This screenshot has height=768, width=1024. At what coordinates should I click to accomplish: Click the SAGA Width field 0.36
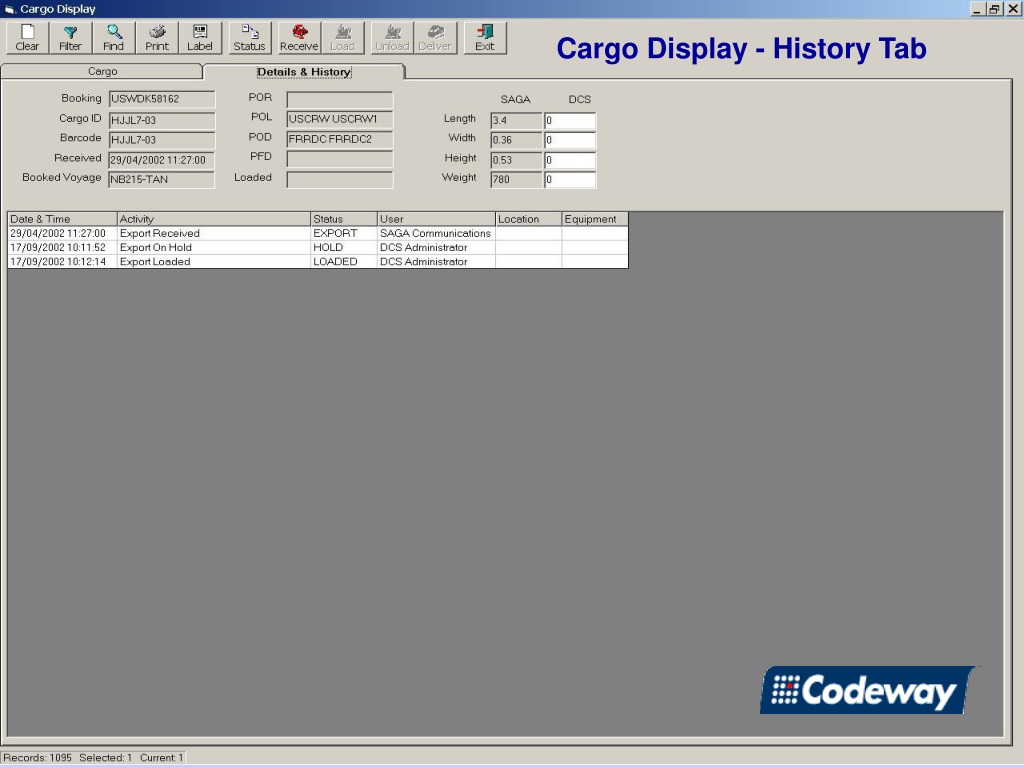(517, 140)
